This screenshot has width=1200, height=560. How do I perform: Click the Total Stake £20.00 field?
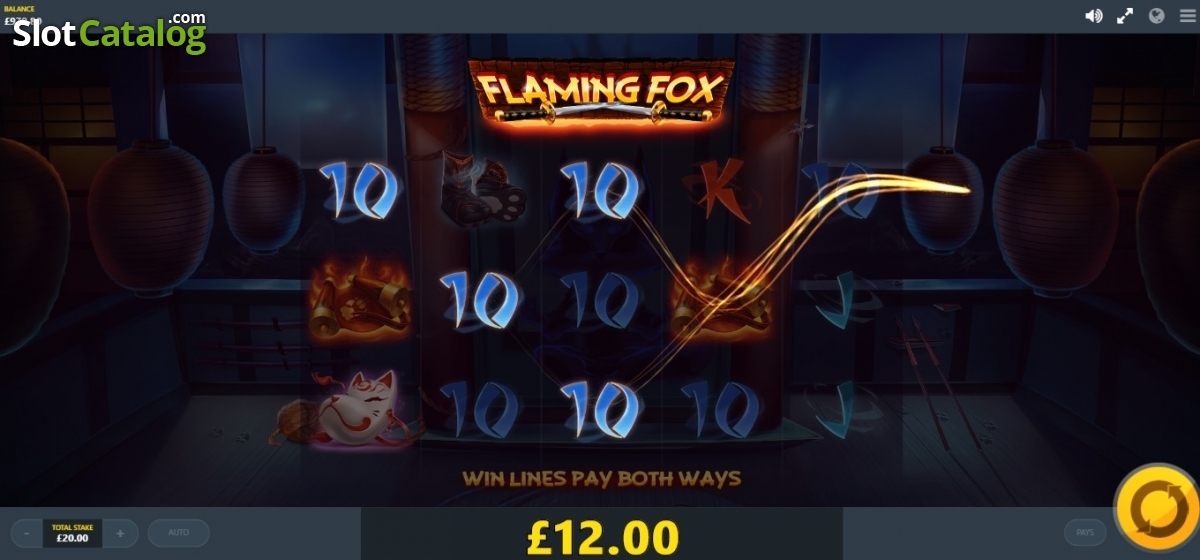tap(73, 533)
